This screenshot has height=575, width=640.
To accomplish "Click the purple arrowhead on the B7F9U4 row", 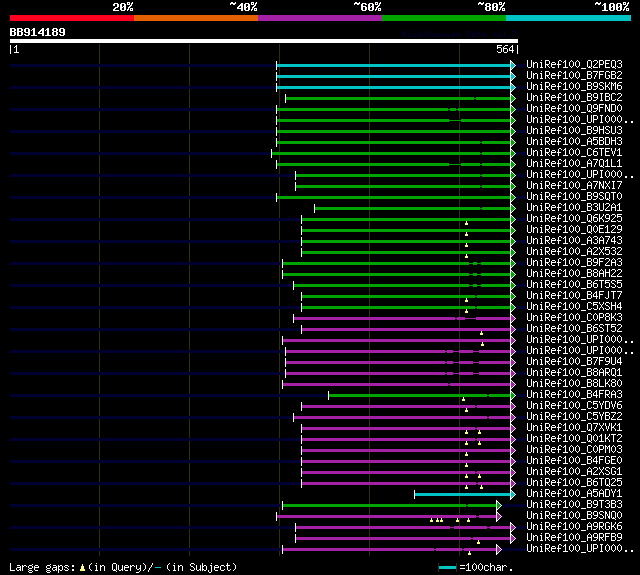I will (513, 362).
